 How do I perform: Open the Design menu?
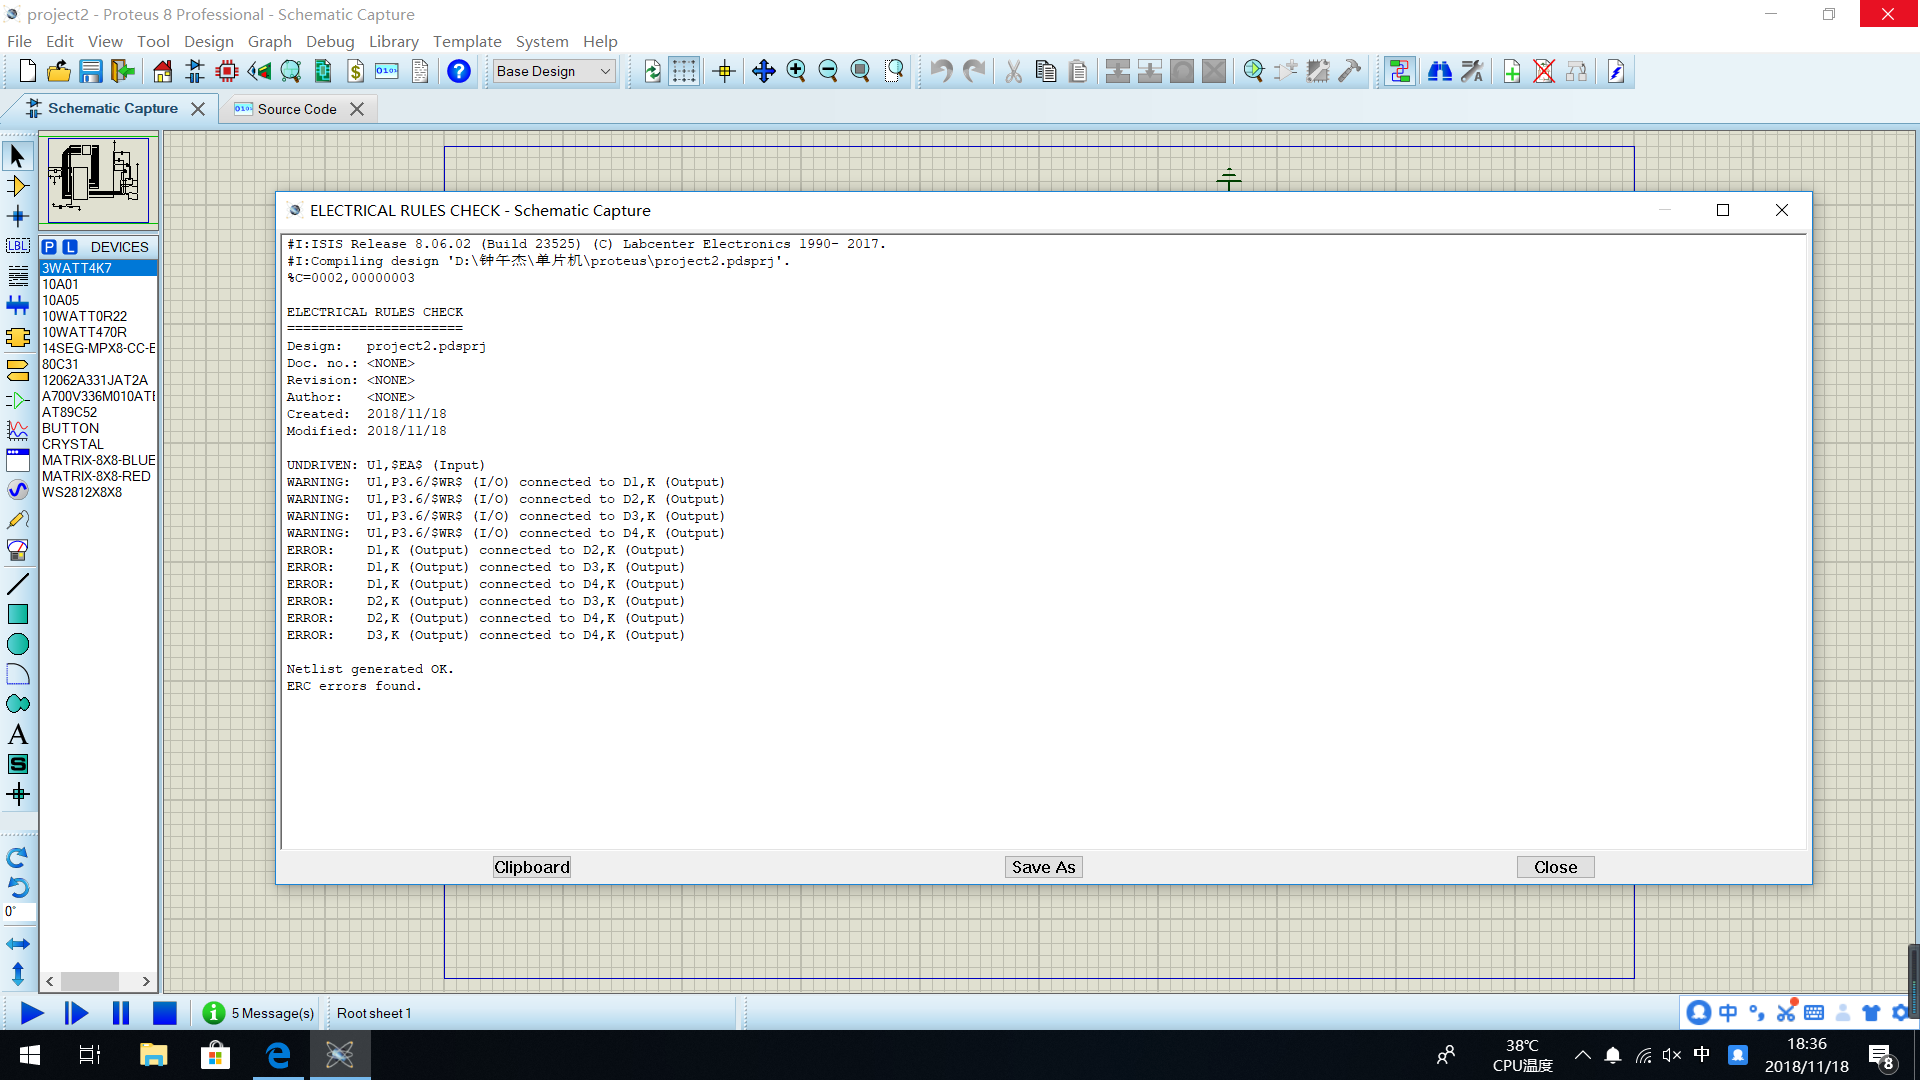pyautogui.click(x=209, y=41)
